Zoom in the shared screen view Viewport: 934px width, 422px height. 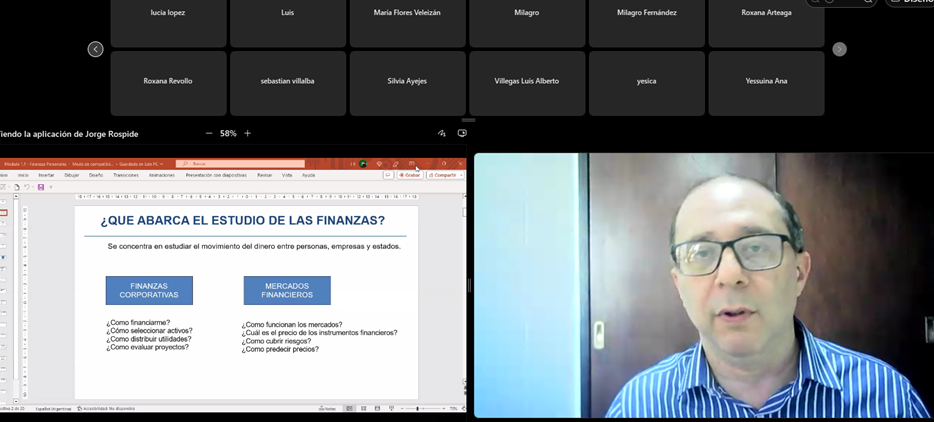click(x=247, y=134)
